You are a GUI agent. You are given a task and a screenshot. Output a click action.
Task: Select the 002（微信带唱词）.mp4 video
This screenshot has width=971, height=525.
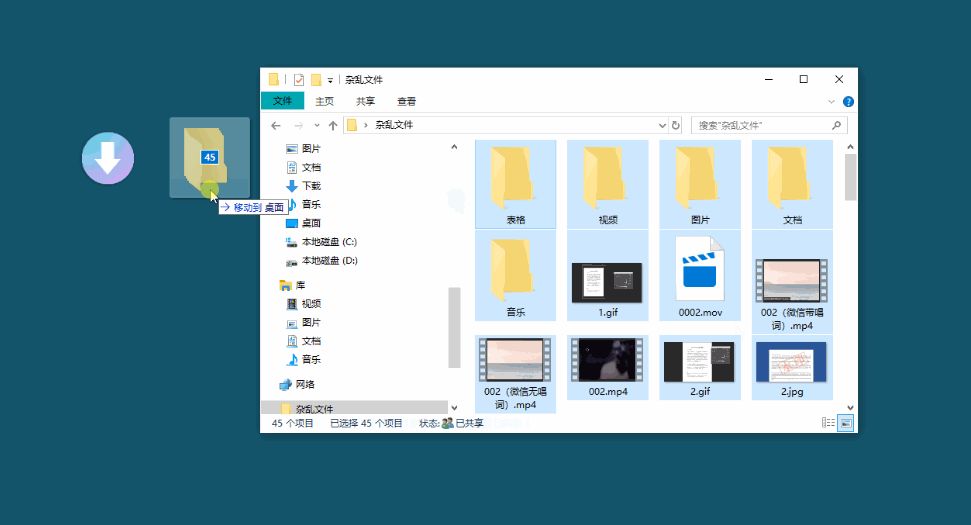(792, 282)
